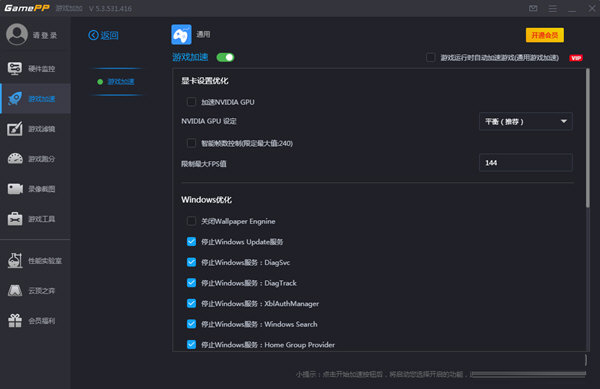The image size is (600, 389).
Task: Open the hamburger menu in title bar
Action: (553, 8)
